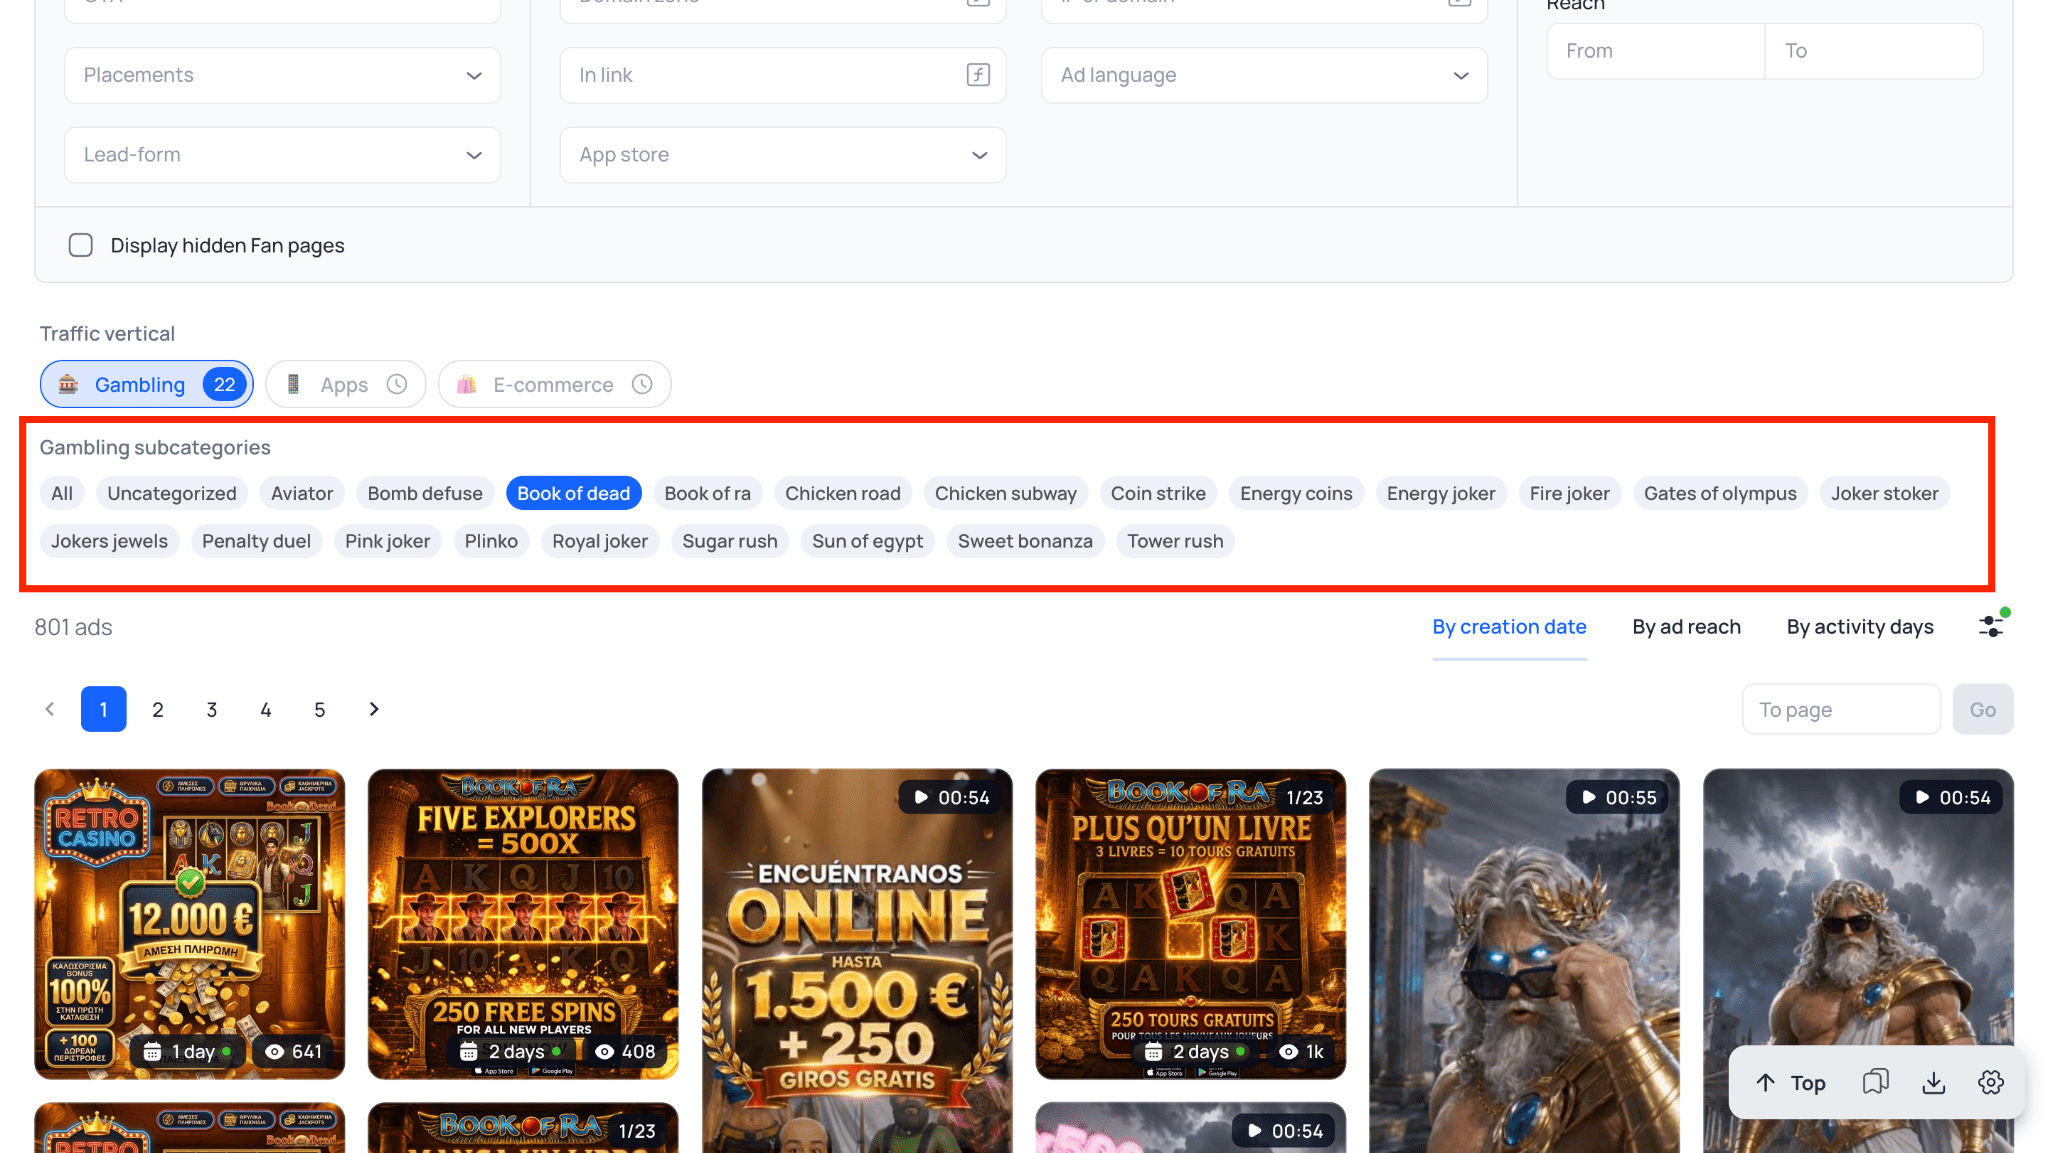This screenshot has width=2048, height=1153.
Task: Open the Ad language dropdown
Action: (1265, 75)
